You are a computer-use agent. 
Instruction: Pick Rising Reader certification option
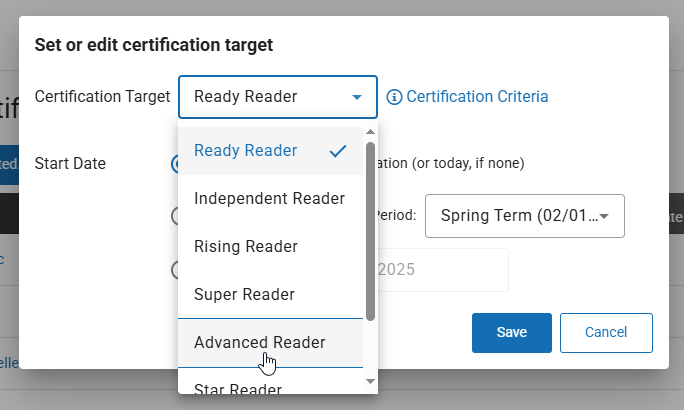click(x=270, y=247)
